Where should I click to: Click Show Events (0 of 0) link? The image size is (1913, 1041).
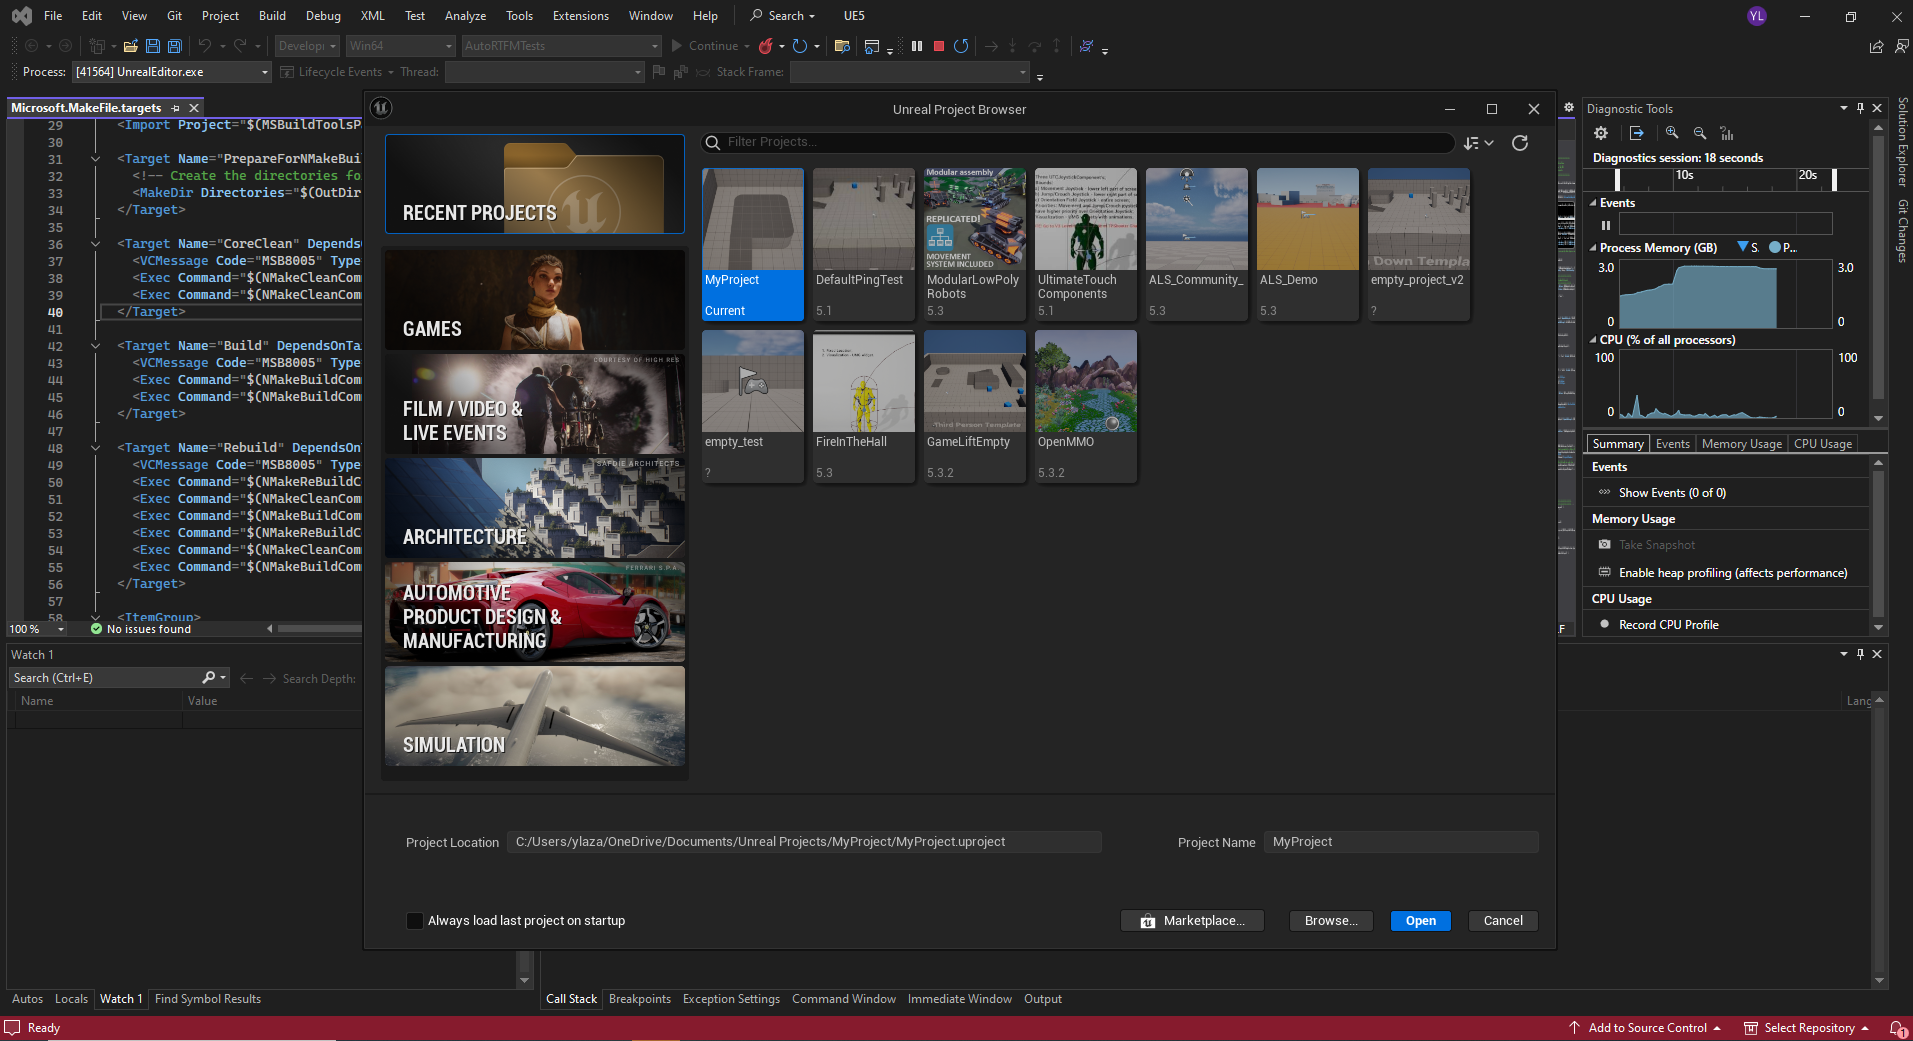point(1672,493)
